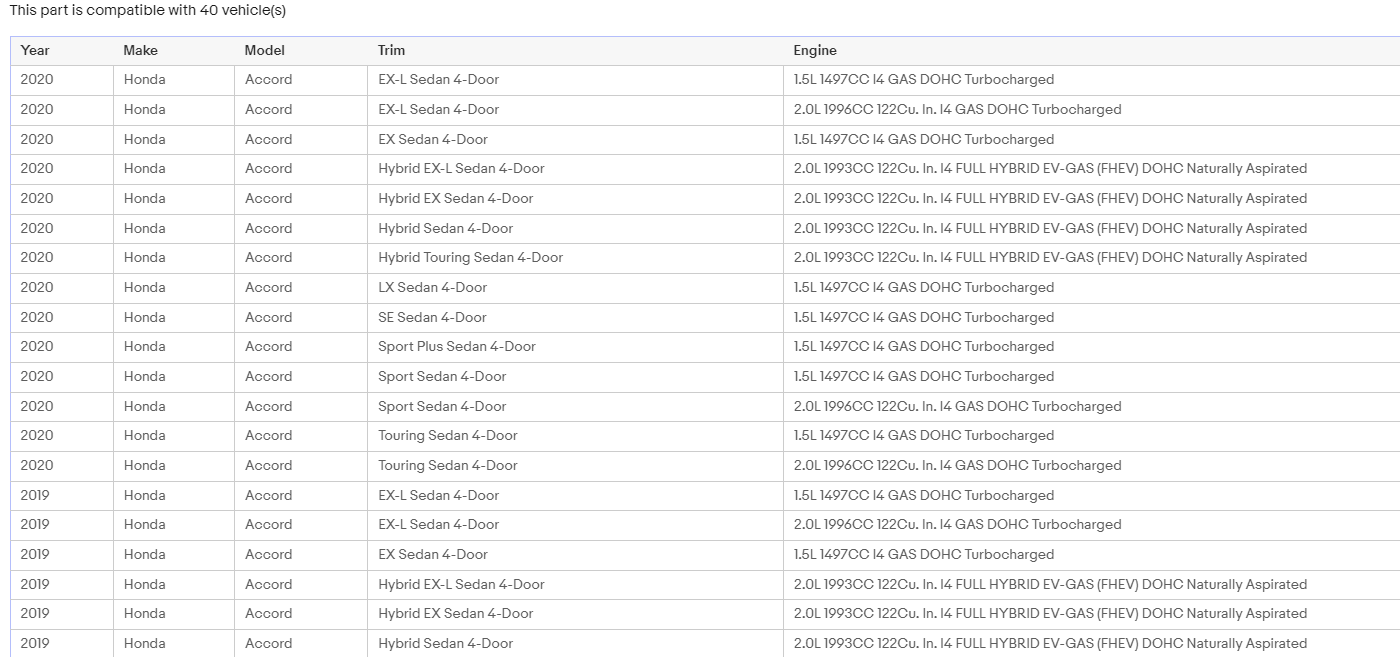1400x657 pixels.
Task: Select the "Accord" model cell in the Sport Plus row
Action: click(301, 347)
